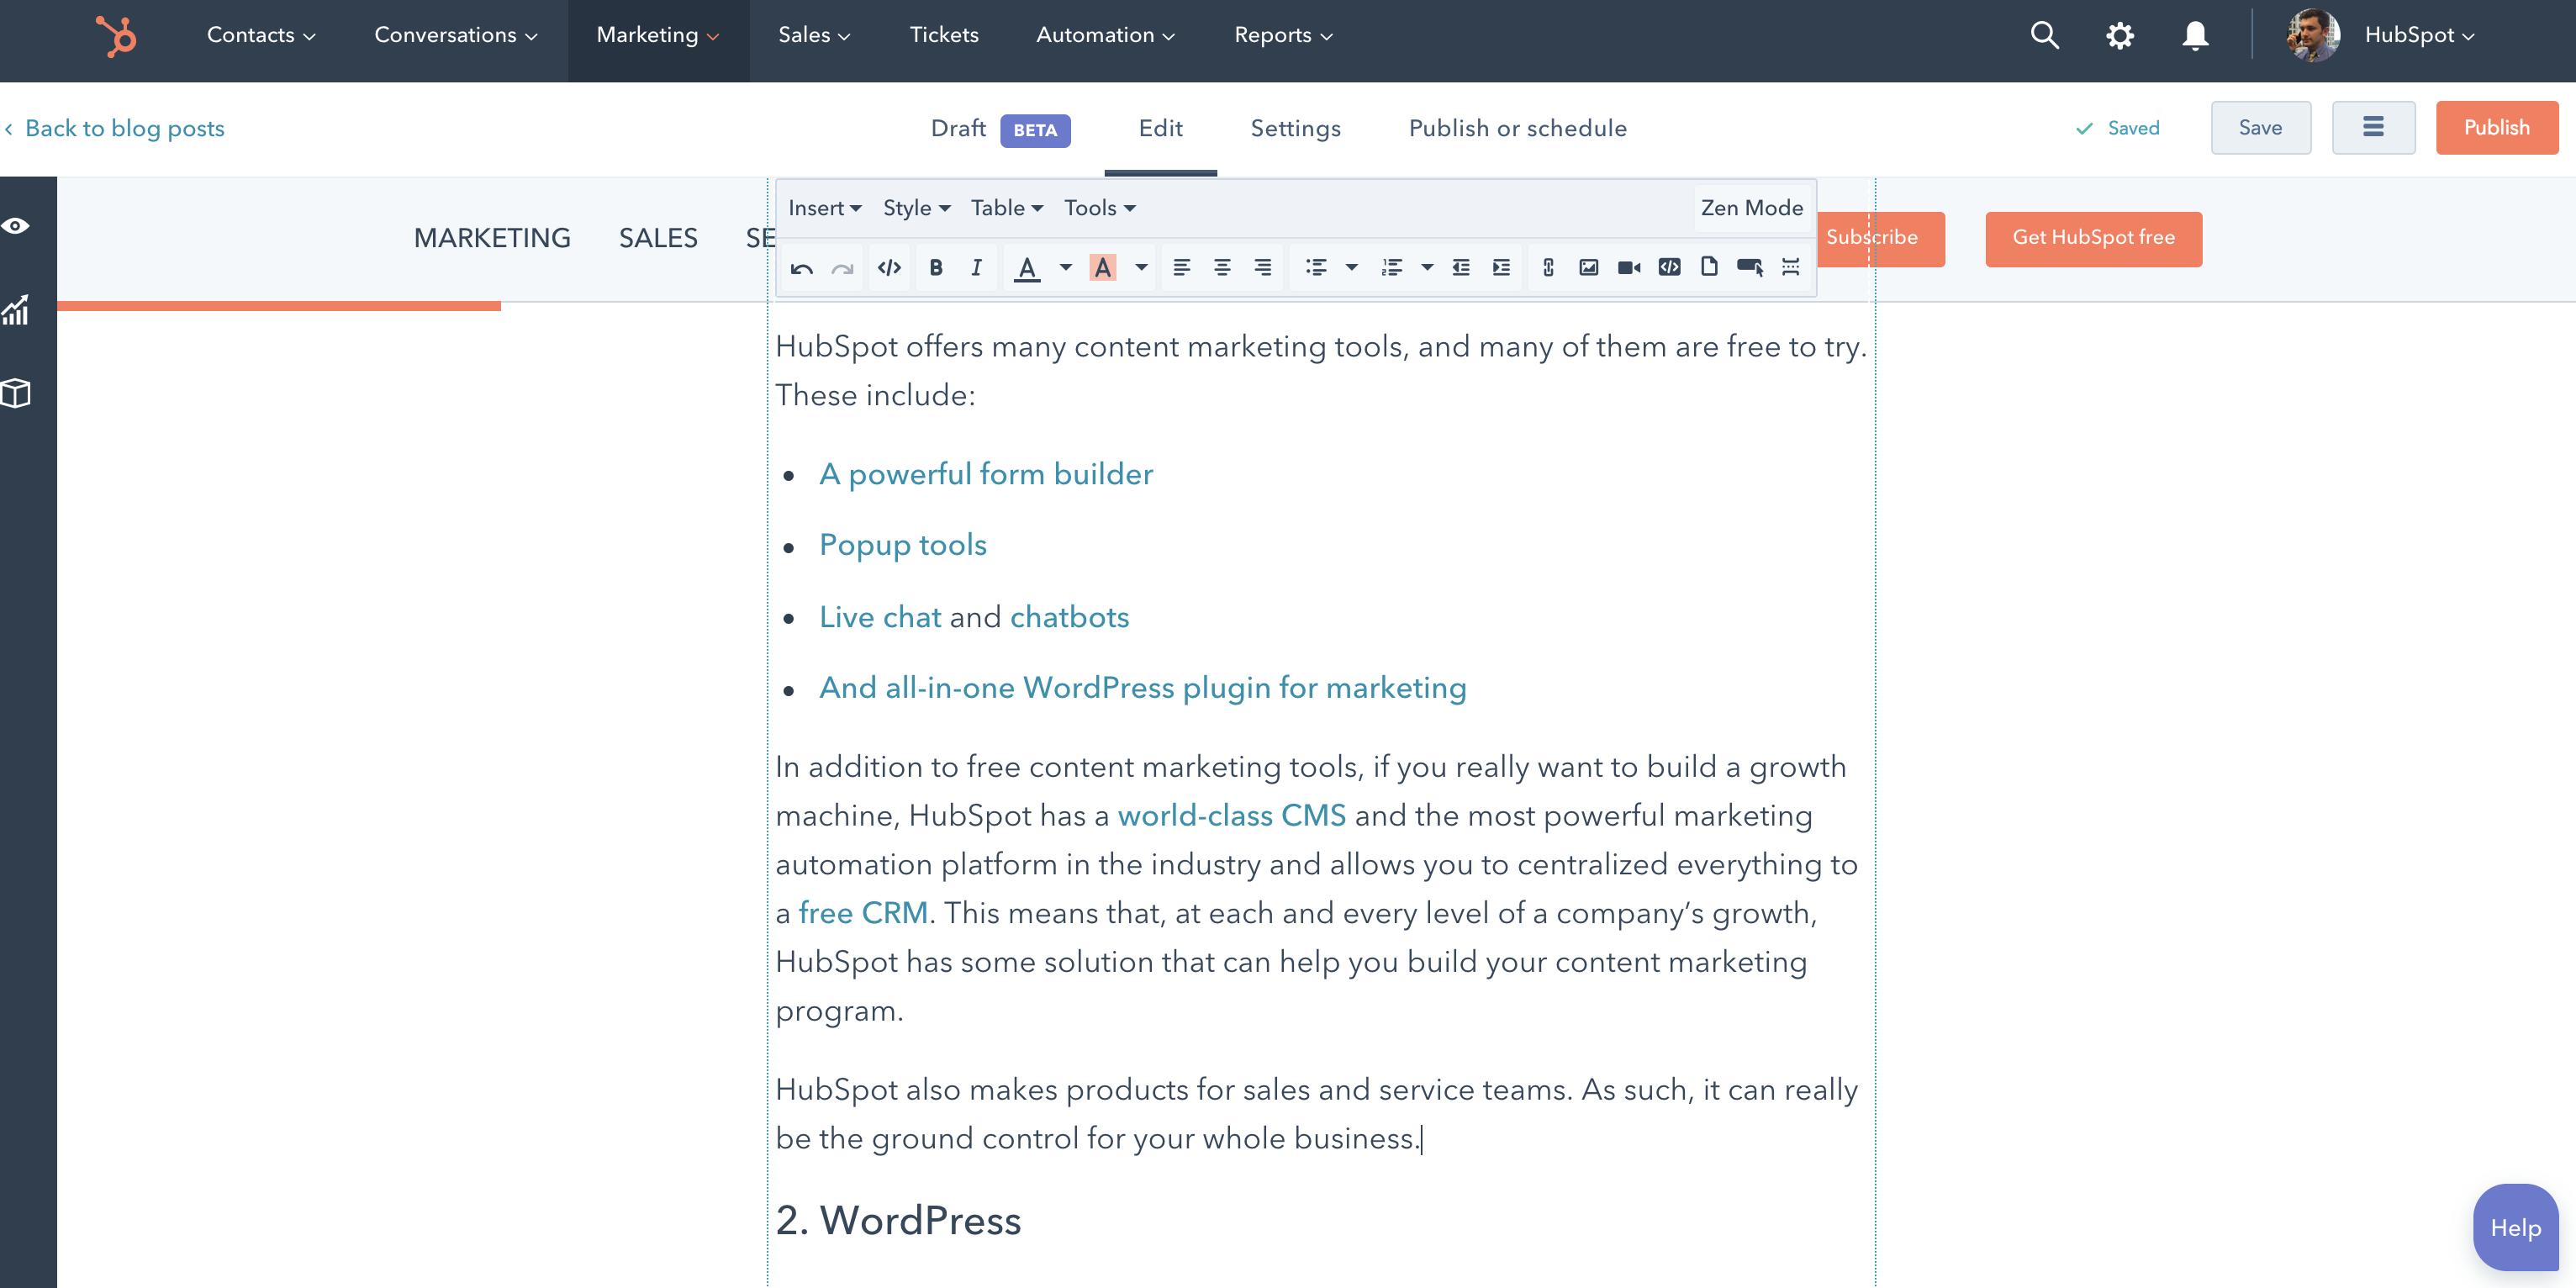Toggle numbered list

(1392, 268)
